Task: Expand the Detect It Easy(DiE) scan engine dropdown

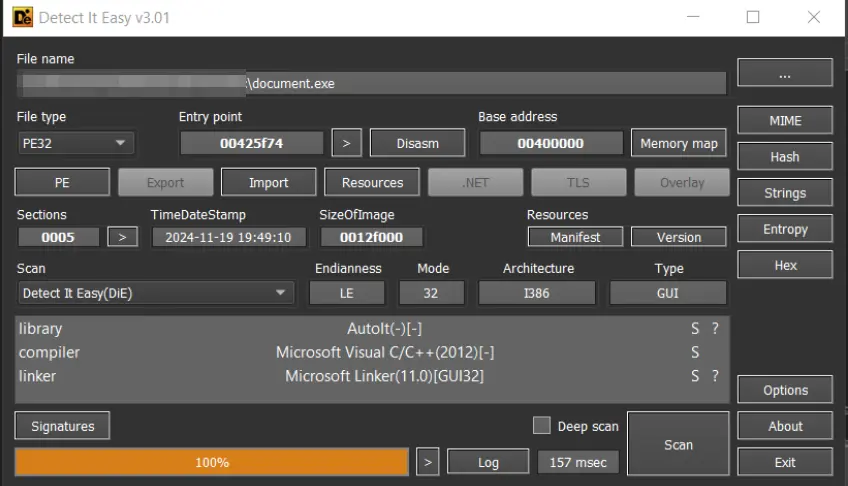Action: [x=156, y=293]
